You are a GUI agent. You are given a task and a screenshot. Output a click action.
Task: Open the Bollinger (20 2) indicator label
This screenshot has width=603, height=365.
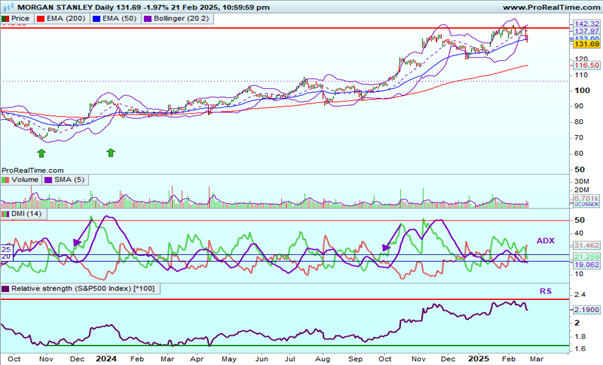point(182,18)
